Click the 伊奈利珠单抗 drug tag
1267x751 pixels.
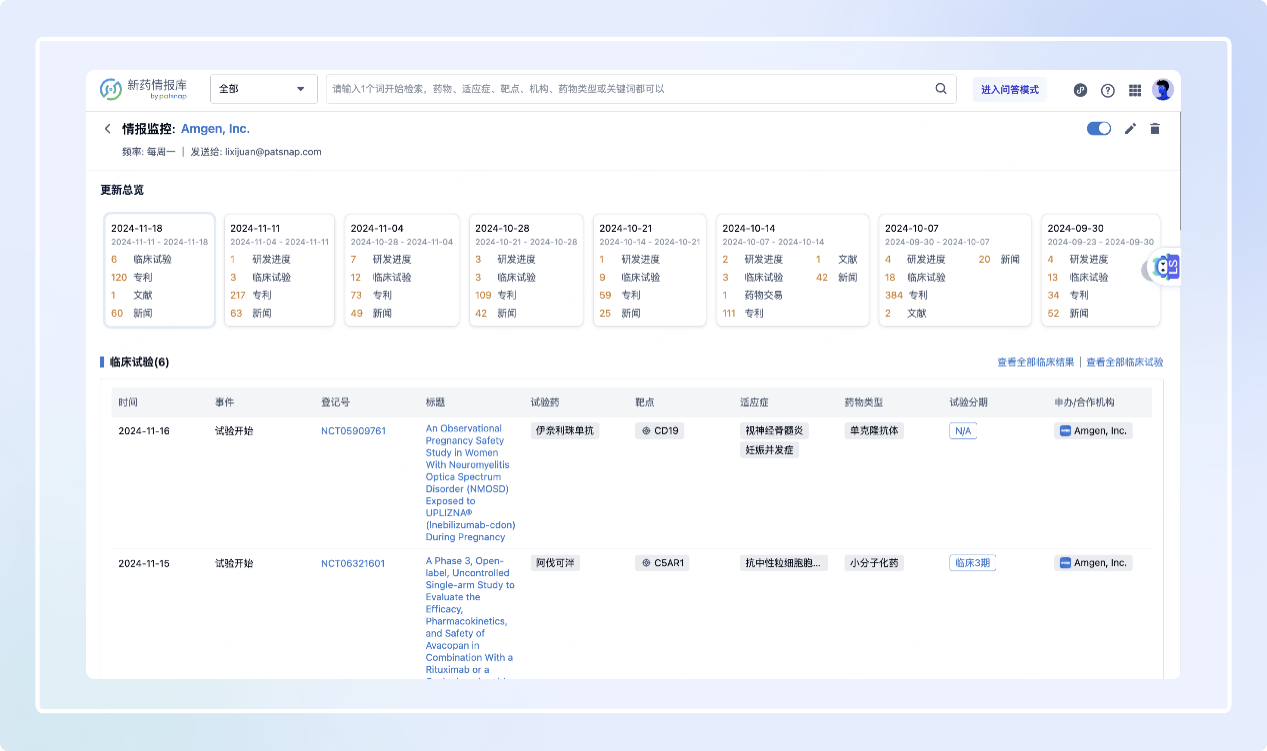pyautogui.click(x=565, y=431)
